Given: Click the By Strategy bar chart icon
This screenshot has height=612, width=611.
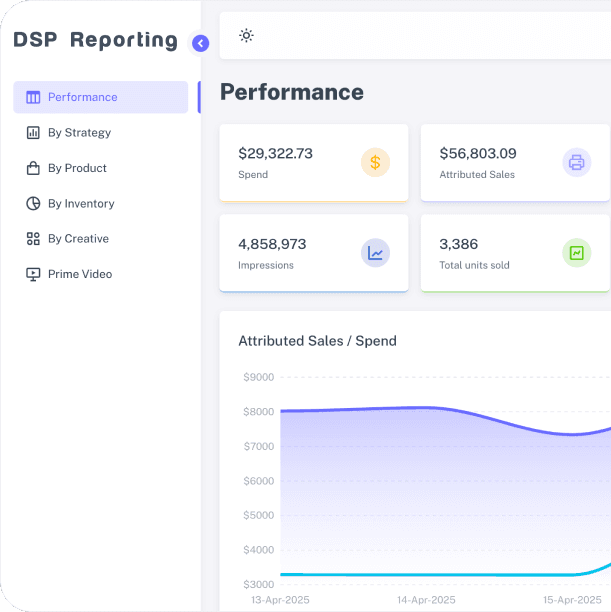Looking at the screenshot, I should click(x=33, y=133).
